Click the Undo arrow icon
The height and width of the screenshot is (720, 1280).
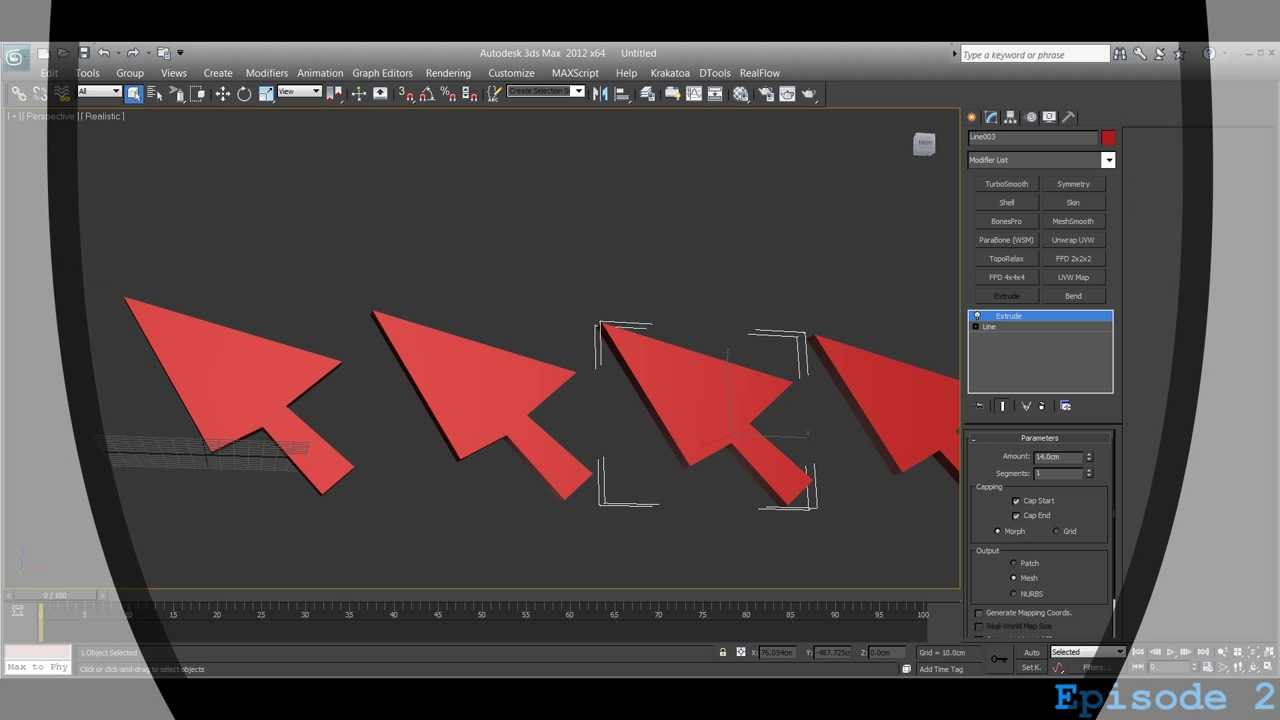(103, 53)
